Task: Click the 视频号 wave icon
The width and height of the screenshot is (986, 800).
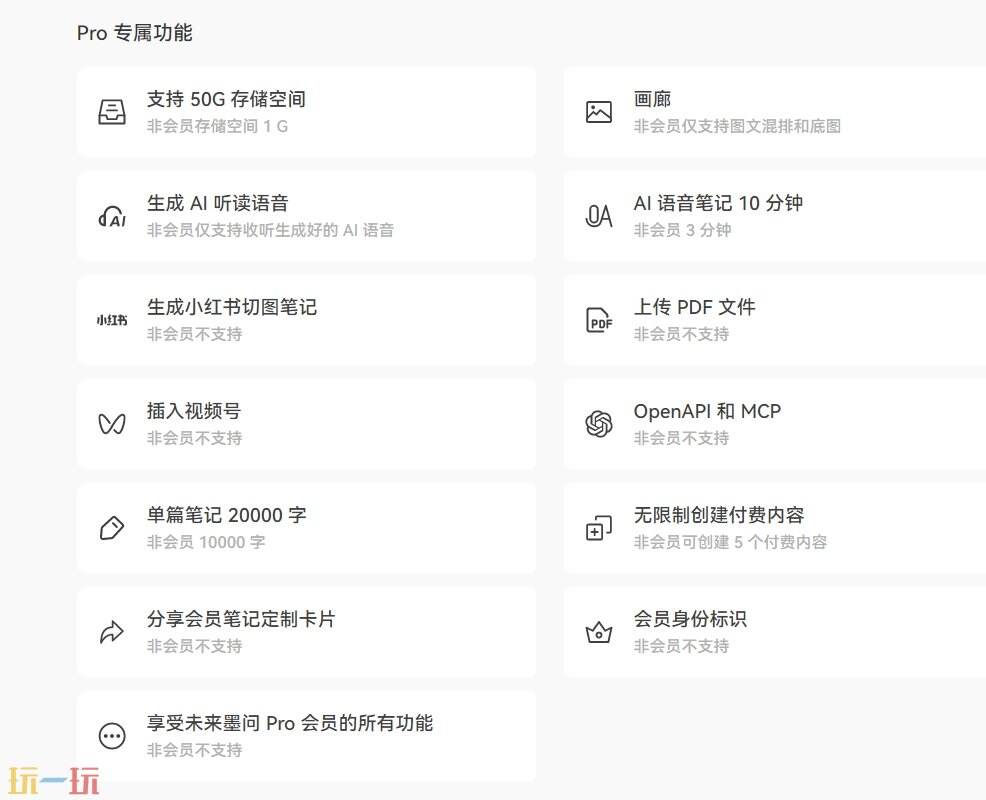Action: (111, 423)
